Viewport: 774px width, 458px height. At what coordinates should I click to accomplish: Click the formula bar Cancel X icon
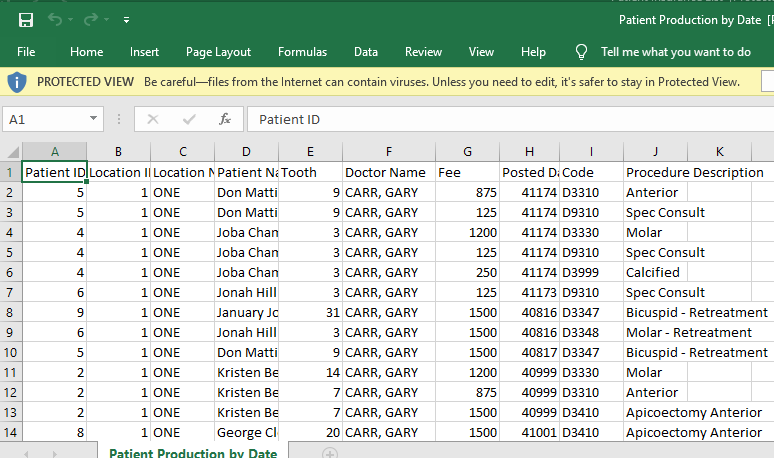pyautogui.click(x=153, y=119)
